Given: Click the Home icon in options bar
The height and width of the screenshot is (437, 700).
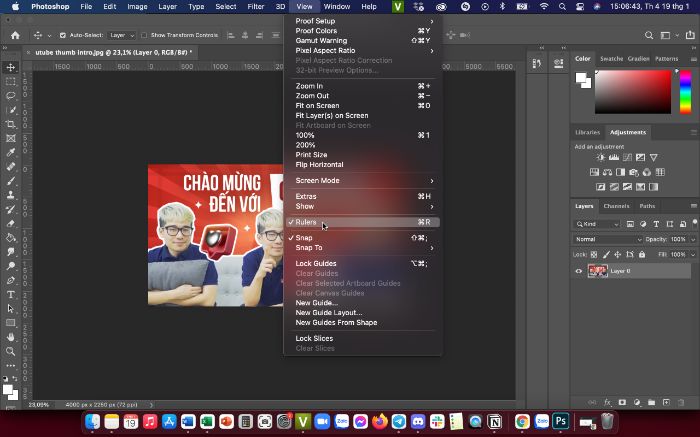Looking at the screenshot, I should (15, 35).
